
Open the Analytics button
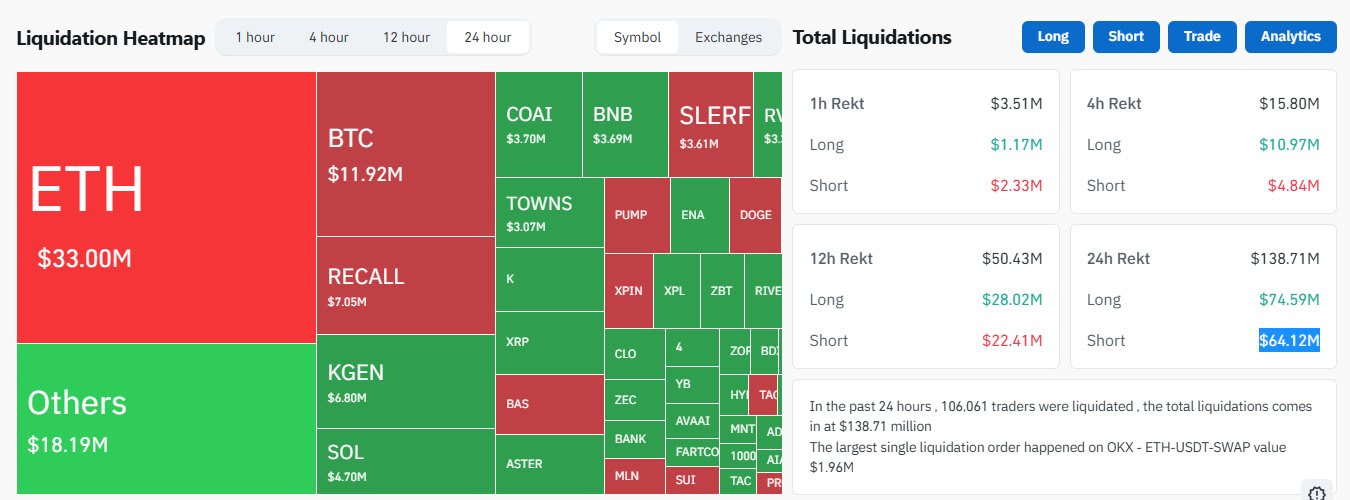click(x=1290, y=37)
